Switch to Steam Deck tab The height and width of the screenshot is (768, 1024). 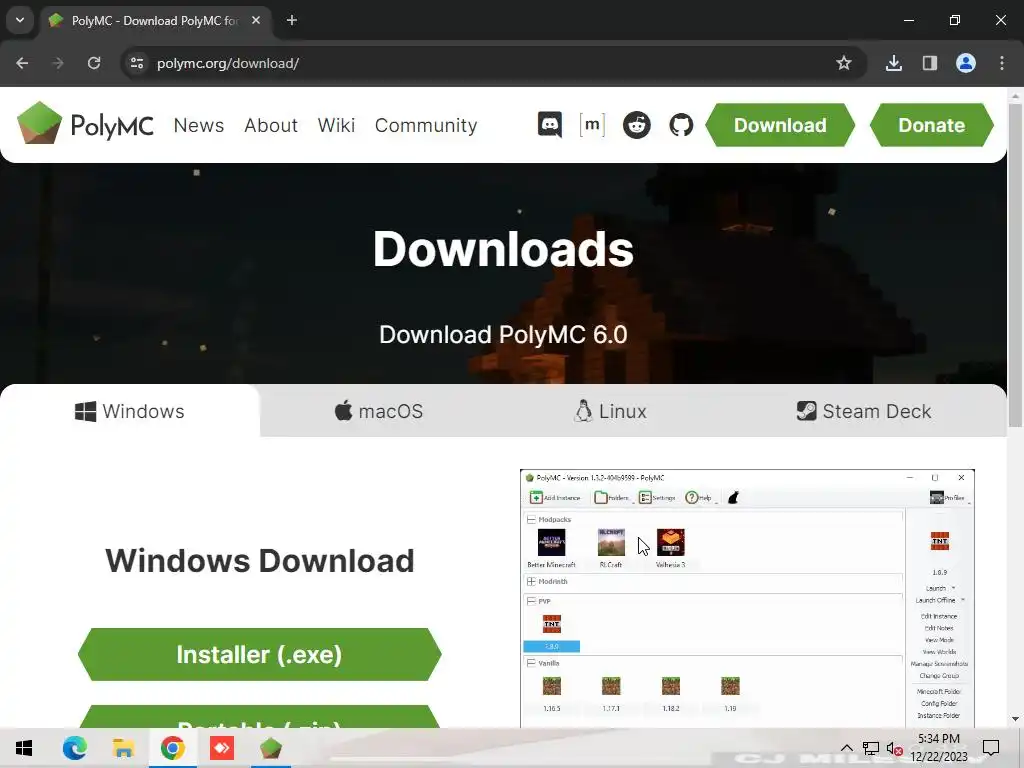point(864,411)
